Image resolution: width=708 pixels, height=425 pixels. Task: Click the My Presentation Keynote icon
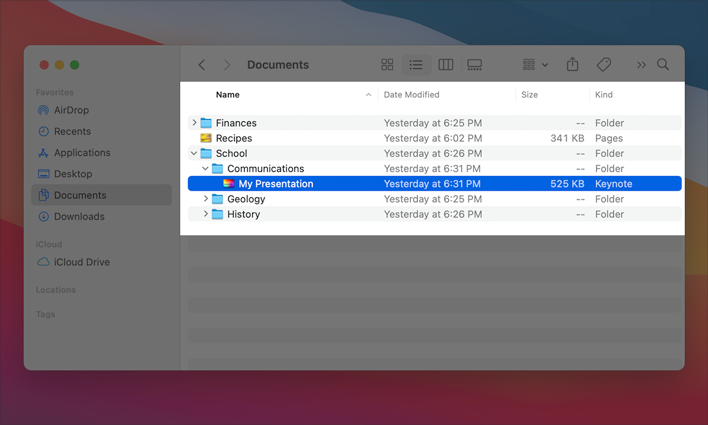coord(229,184)
